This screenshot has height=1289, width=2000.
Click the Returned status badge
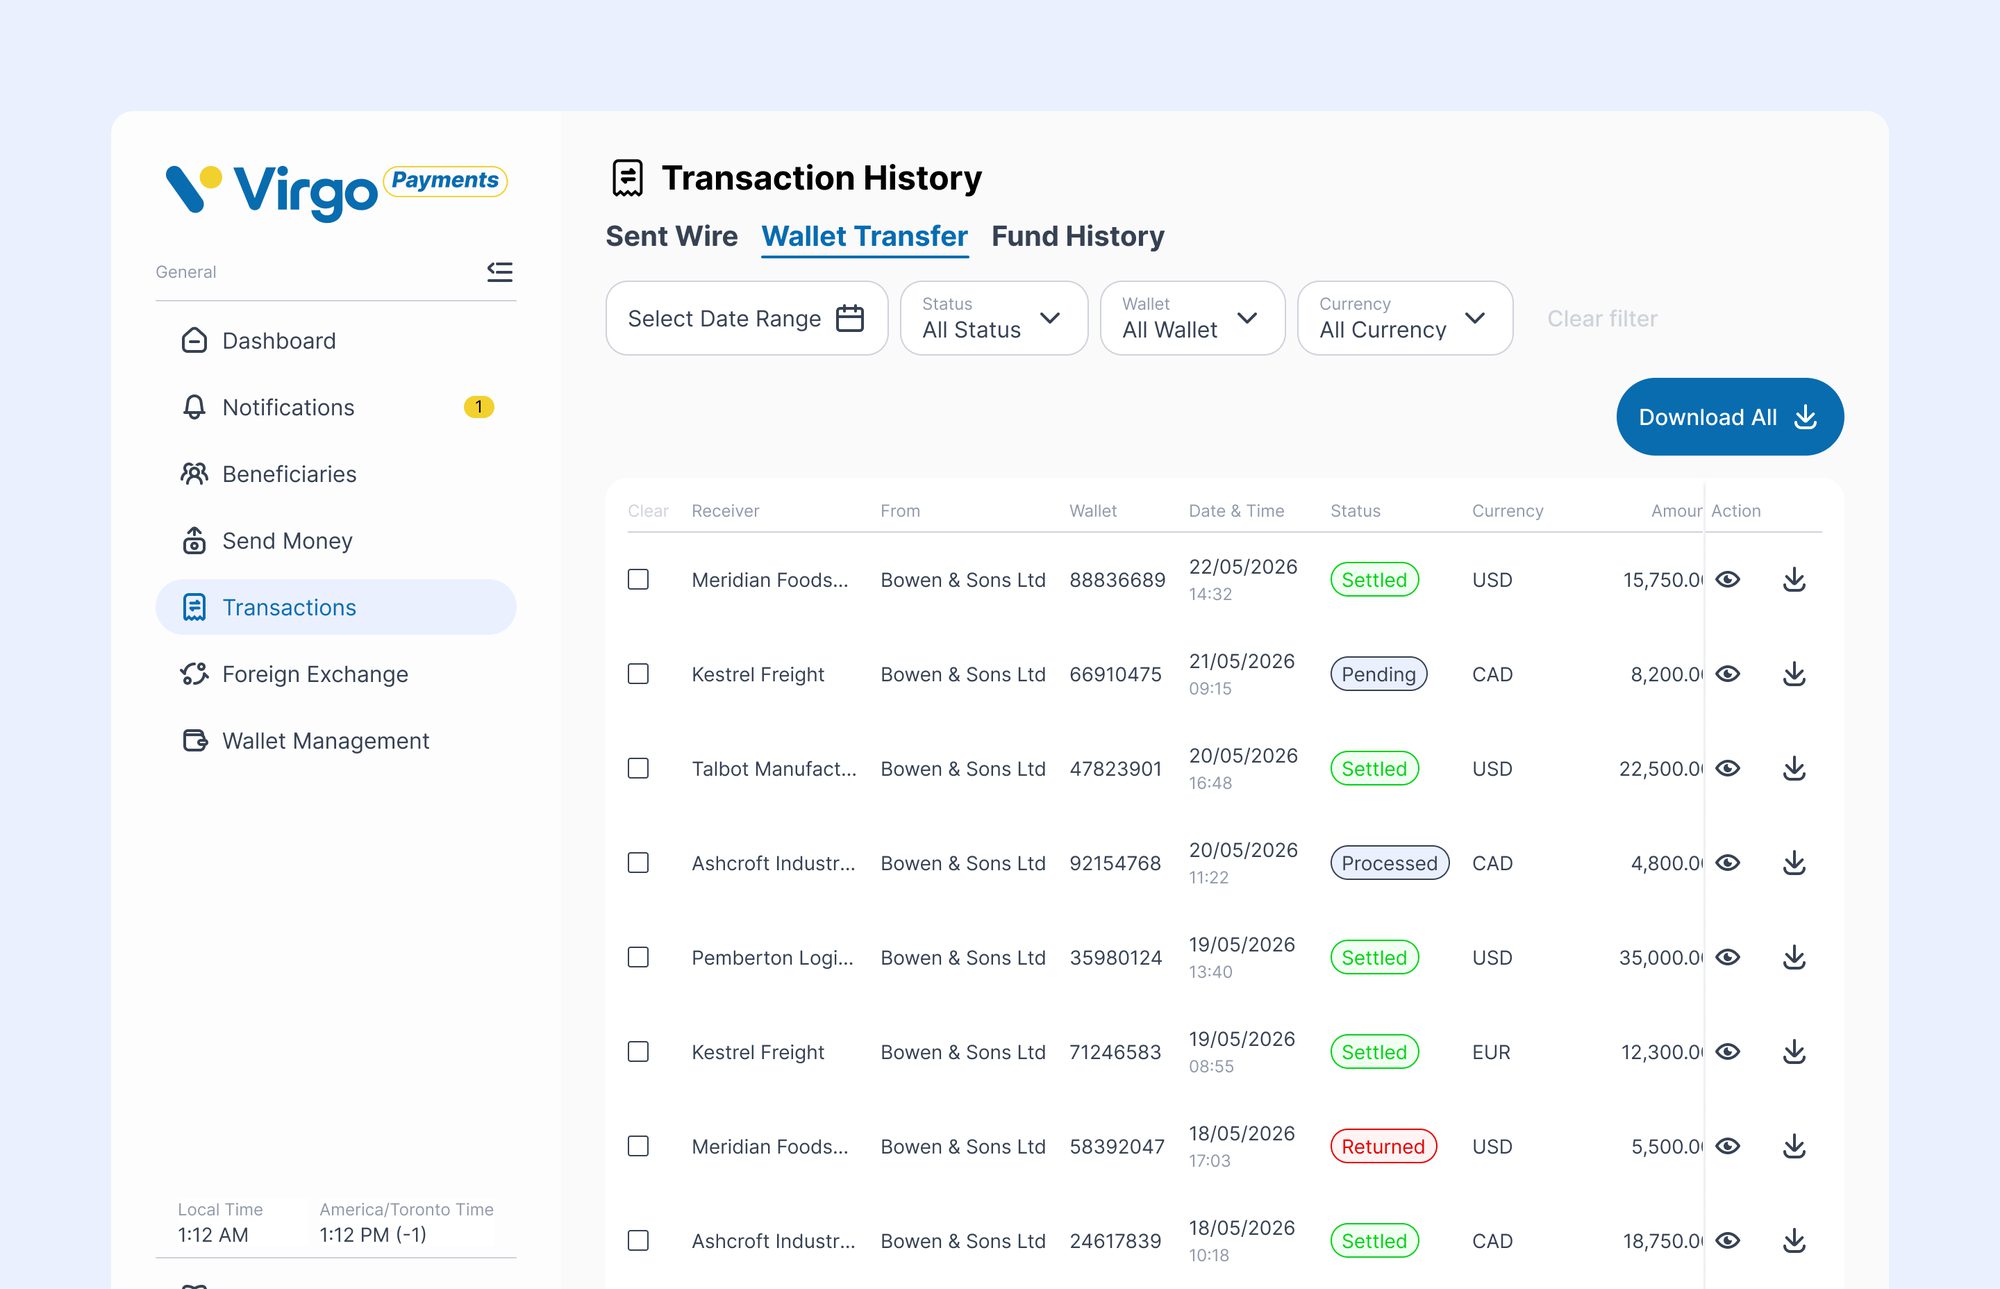click(x=1383, y=1146)
